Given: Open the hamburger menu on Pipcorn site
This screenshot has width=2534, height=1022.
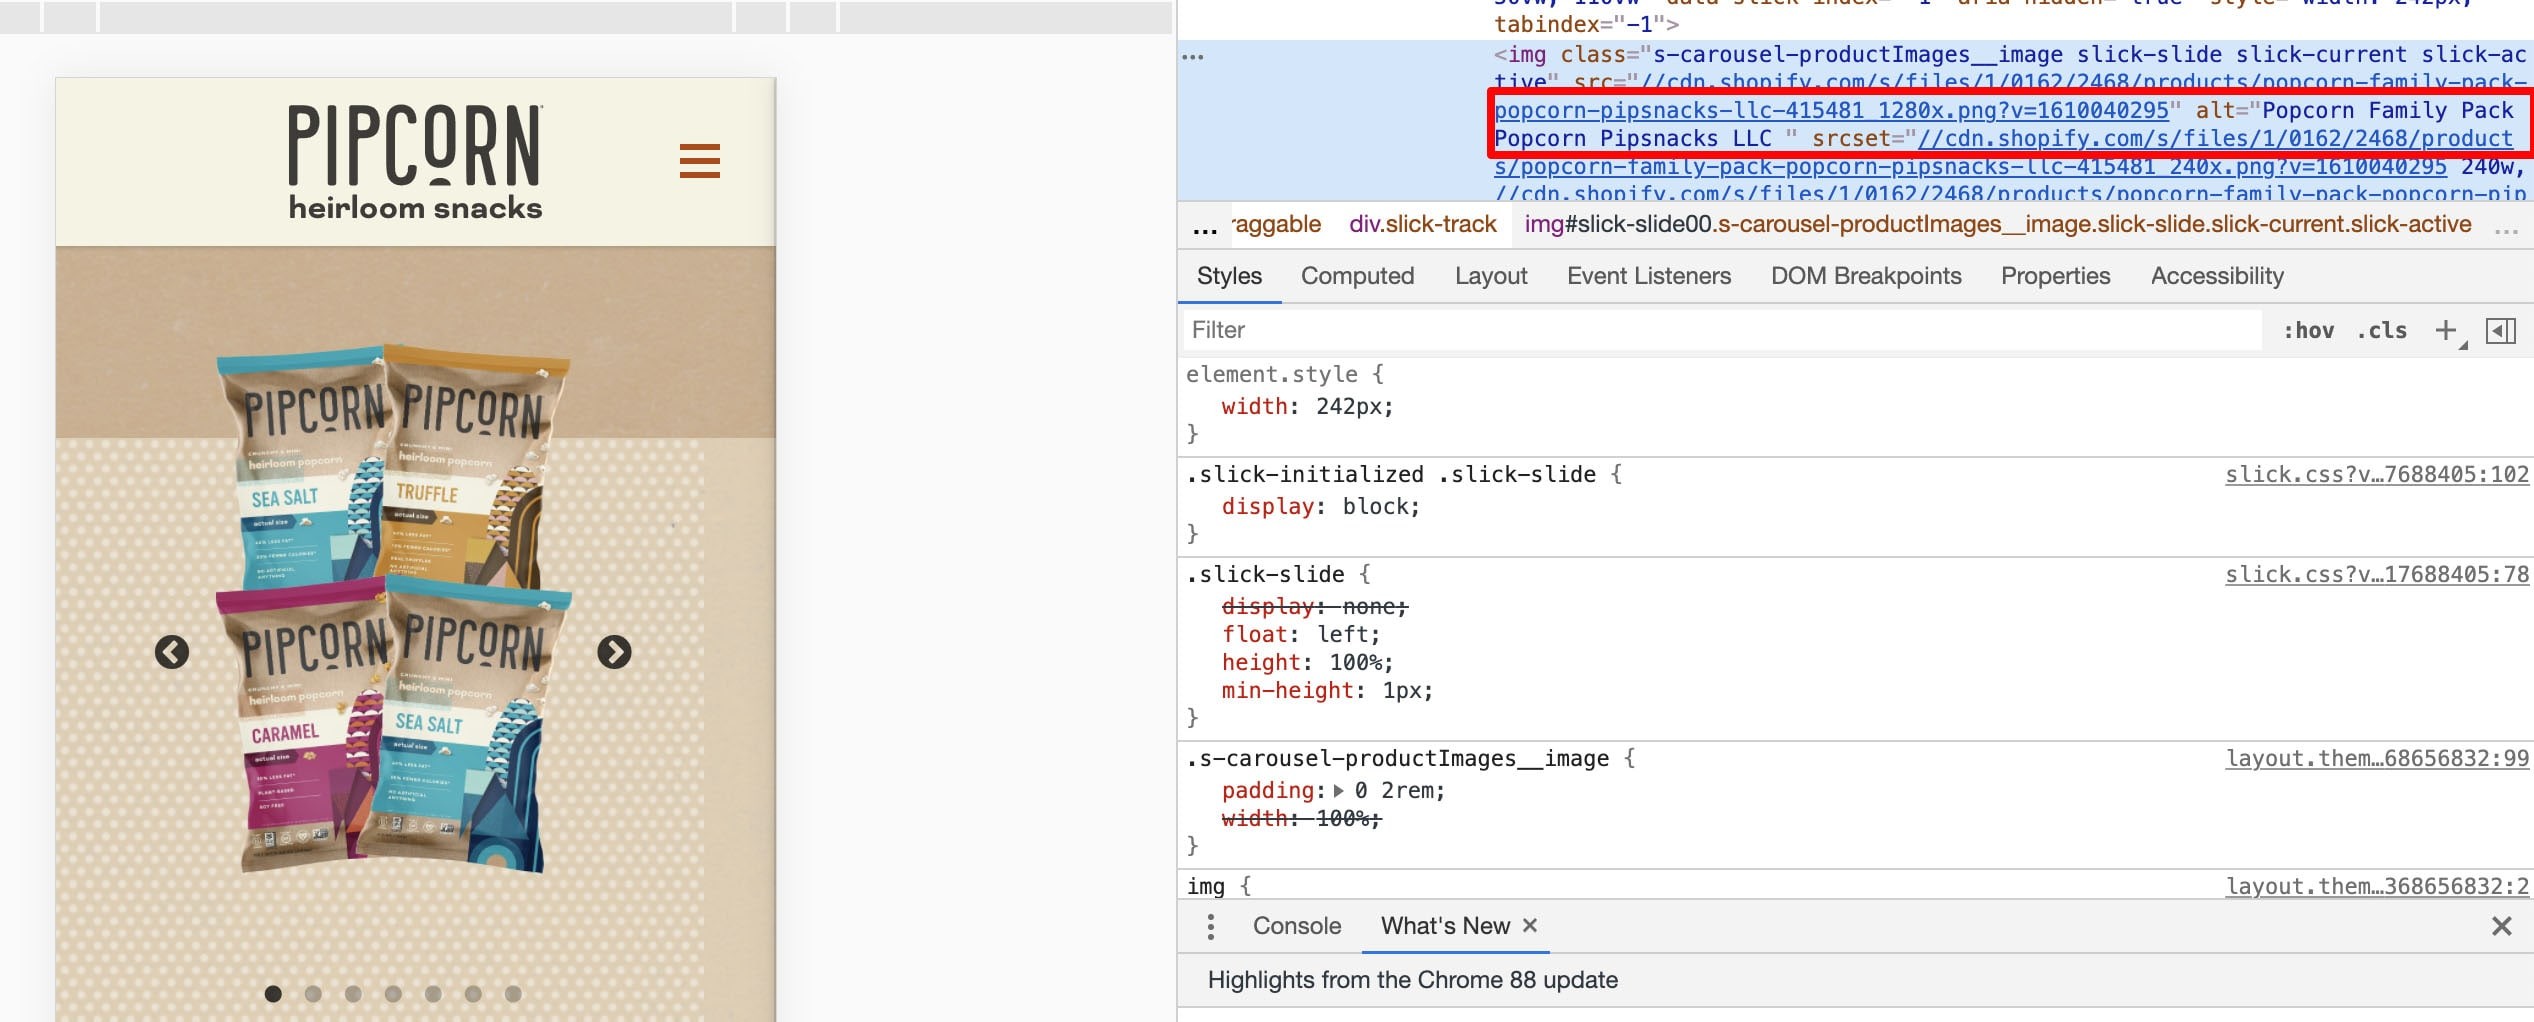Looking at the screenshot, I should (699, 161).
